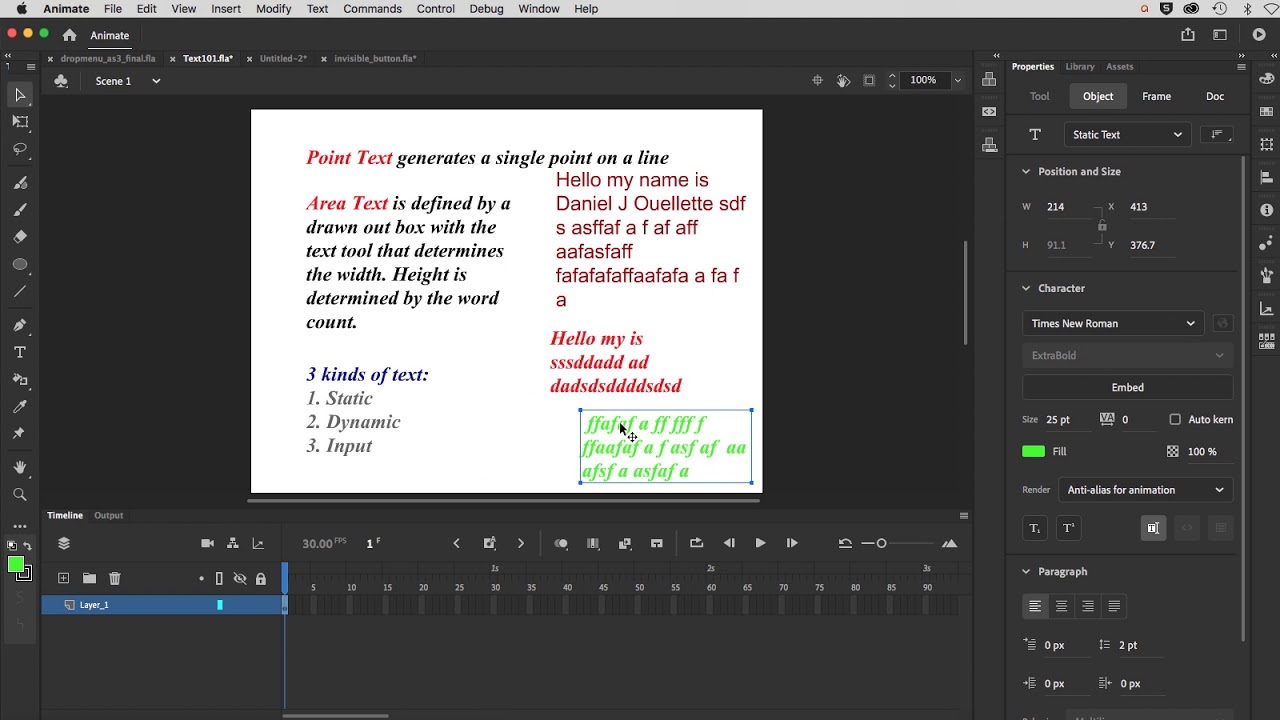The image size is (1280, 720).
Task: Select the Layer_1 timeline layer
Action: (163, 605)
